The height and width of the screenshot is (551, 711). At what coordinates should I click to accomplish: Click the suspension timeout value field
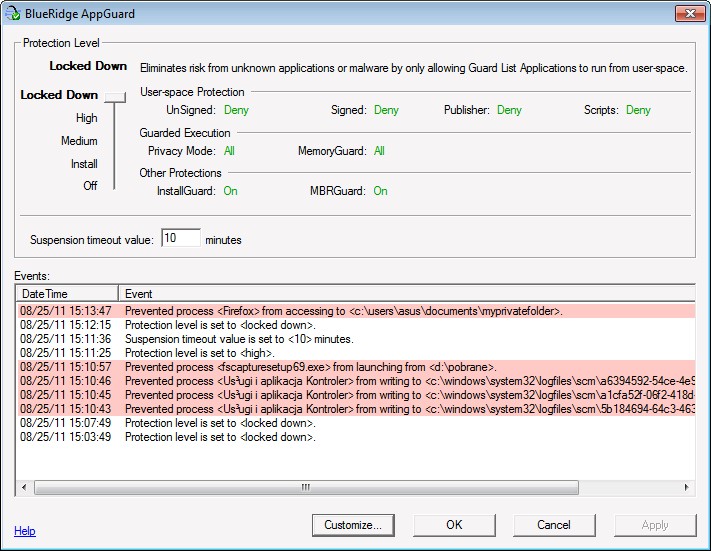pyautogui.click(x=180, y=239)
